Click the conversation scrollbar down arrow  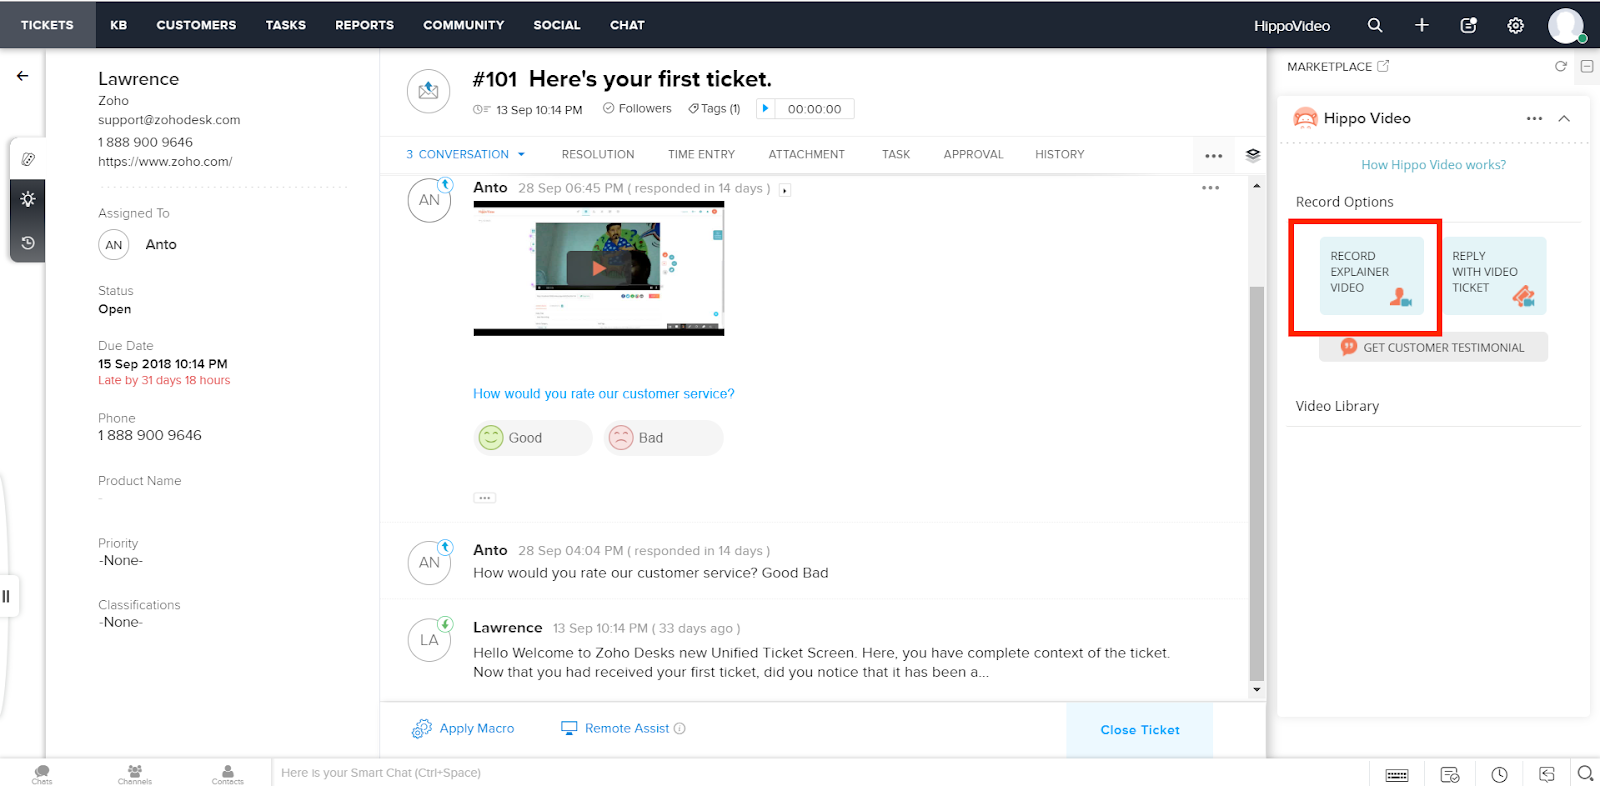(x=1257, y=690)
